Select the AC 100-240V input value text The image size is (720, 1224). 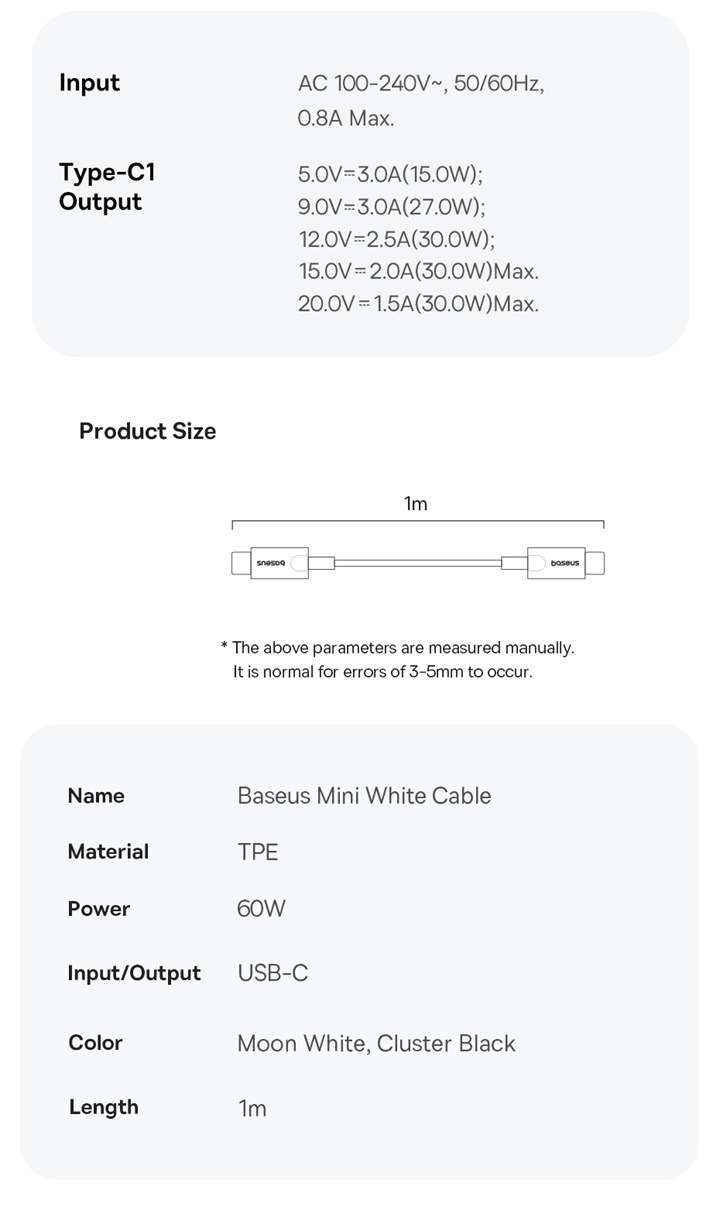click(x=421, y=101)
